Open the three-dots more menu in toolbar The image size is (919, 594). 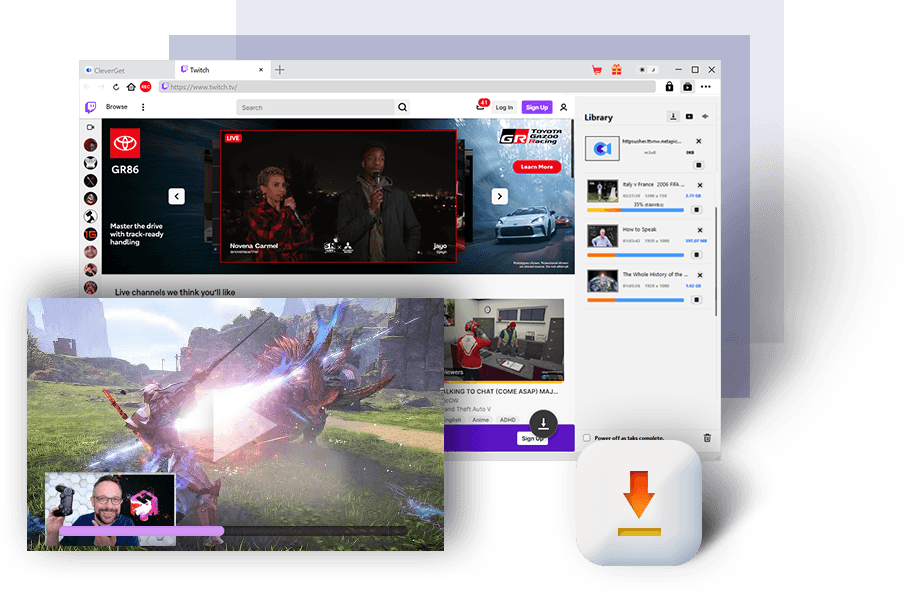[x=706, y=87]
